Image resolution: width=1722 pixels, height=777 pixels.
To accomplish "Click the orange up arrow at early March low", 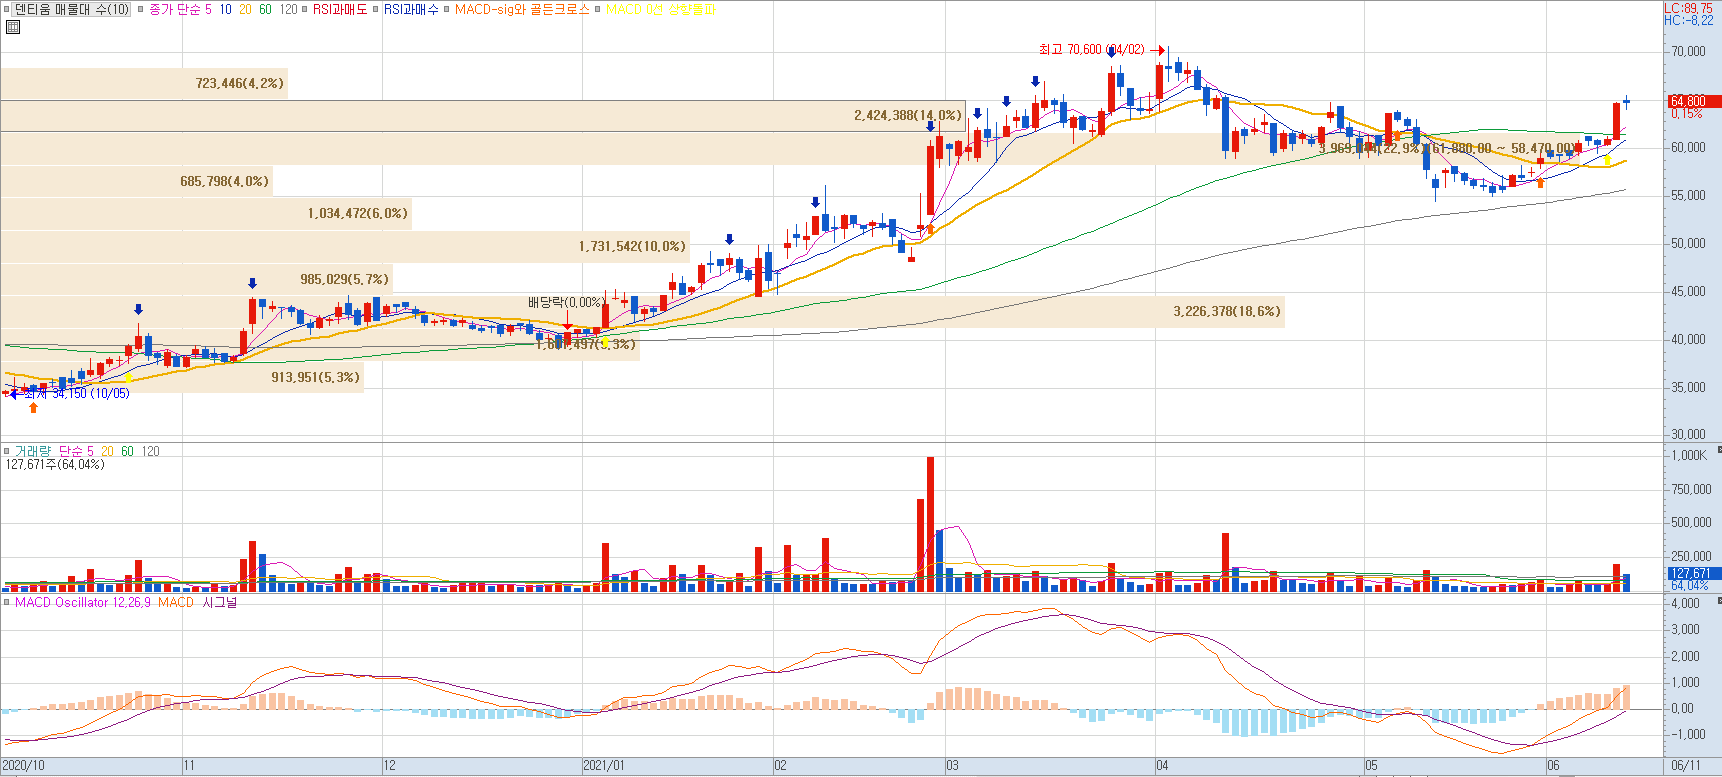I will tap(930, 228).
